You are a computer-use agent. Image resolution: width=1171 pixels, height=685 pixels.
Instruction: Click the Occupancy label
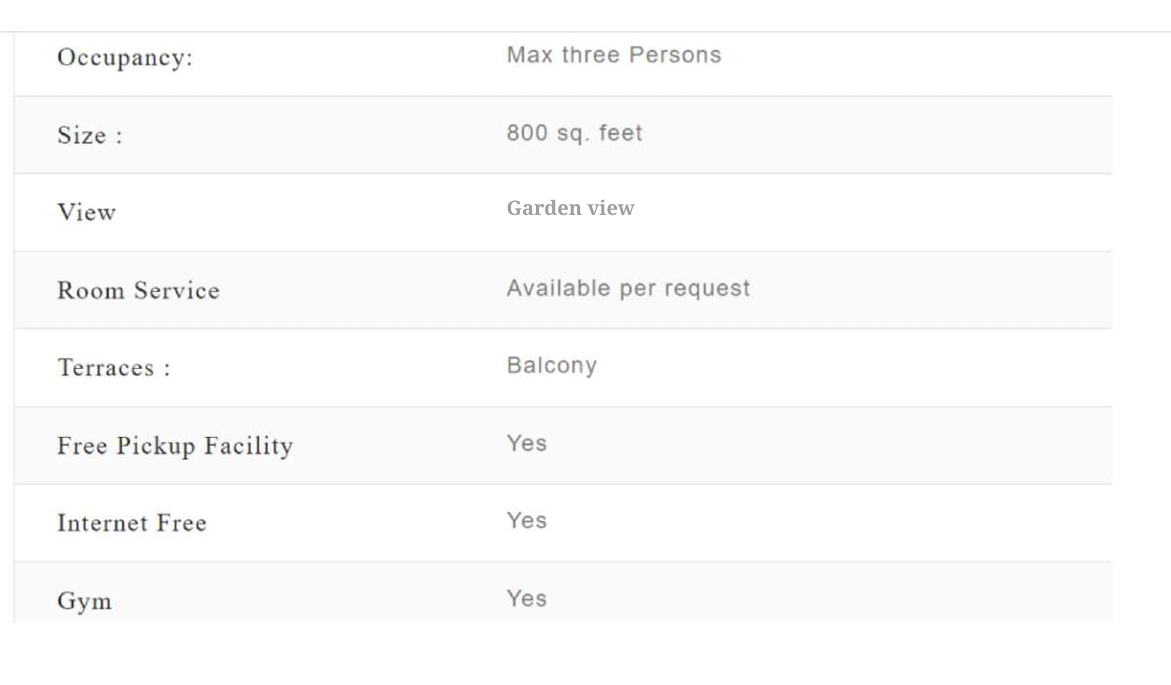click(x=125, y=57)
